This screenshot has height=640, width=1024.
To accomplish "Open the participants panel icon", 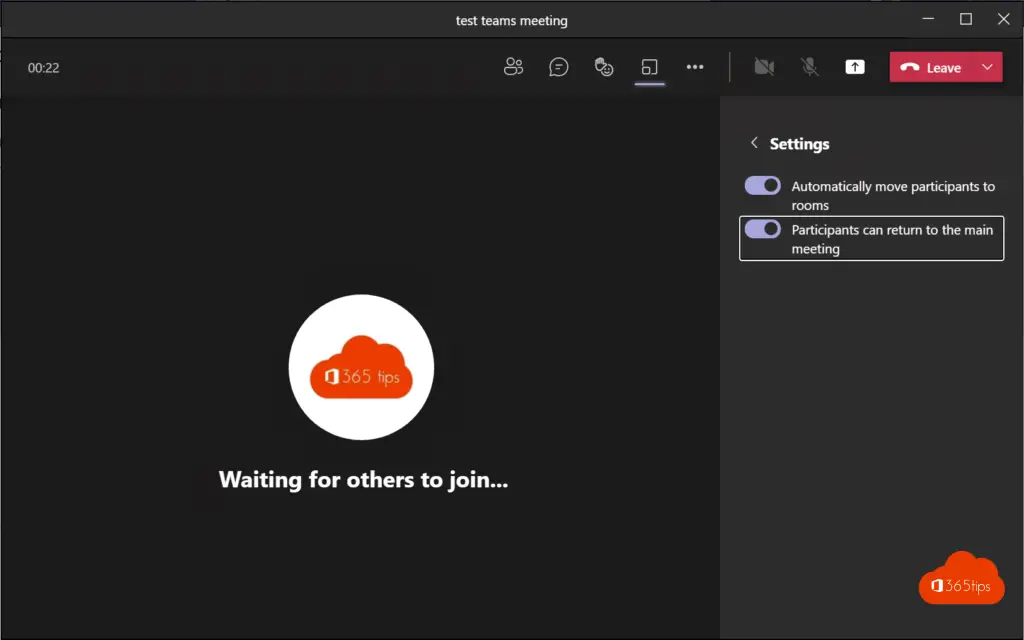I will tap(513, 67).
